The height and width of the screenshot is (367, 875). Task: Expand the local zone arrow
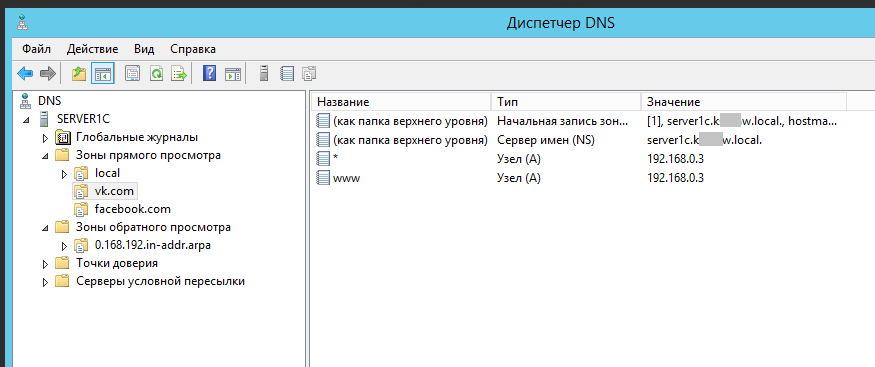coord(64,174)
